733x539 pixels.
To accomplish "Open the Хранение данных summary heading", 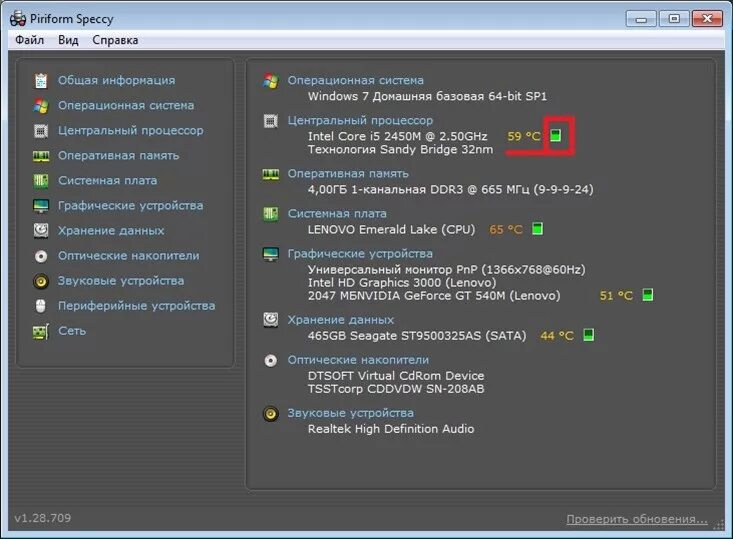I will click(340, 320).
